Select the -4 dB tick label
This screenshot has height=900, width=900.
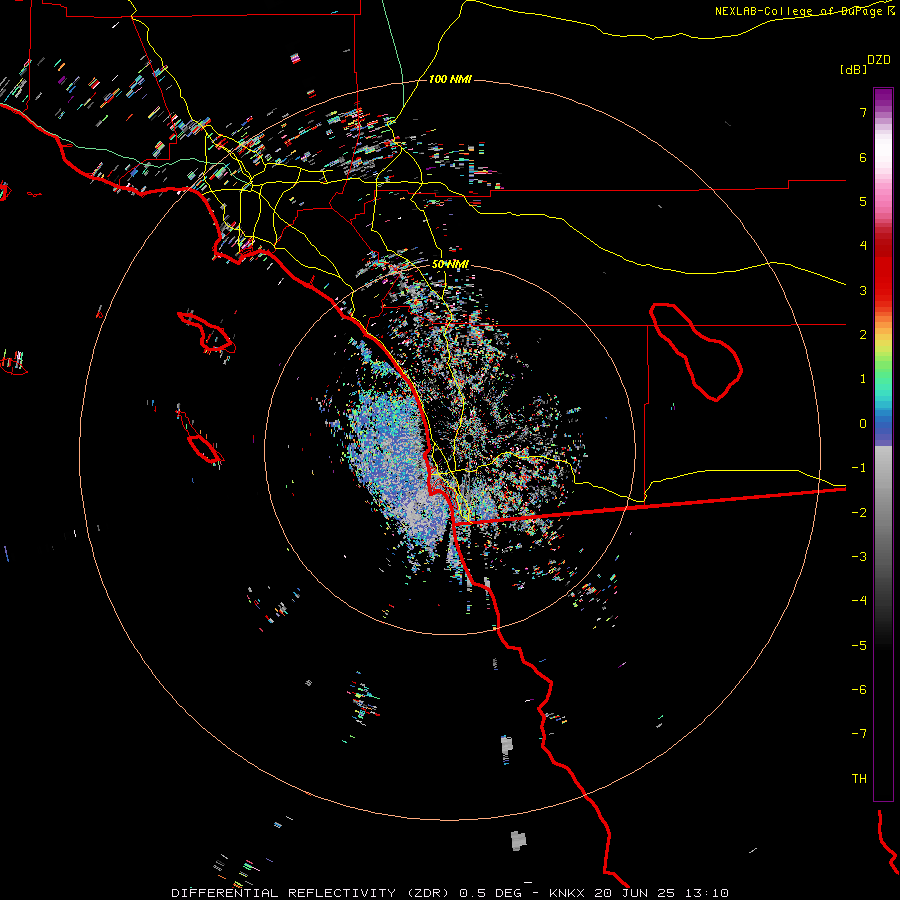tap(859, 601)
